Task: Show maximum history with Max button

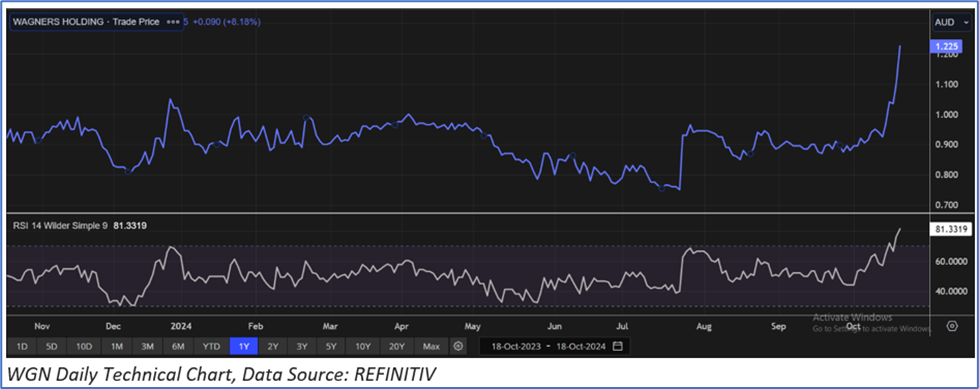Action: 431,346
